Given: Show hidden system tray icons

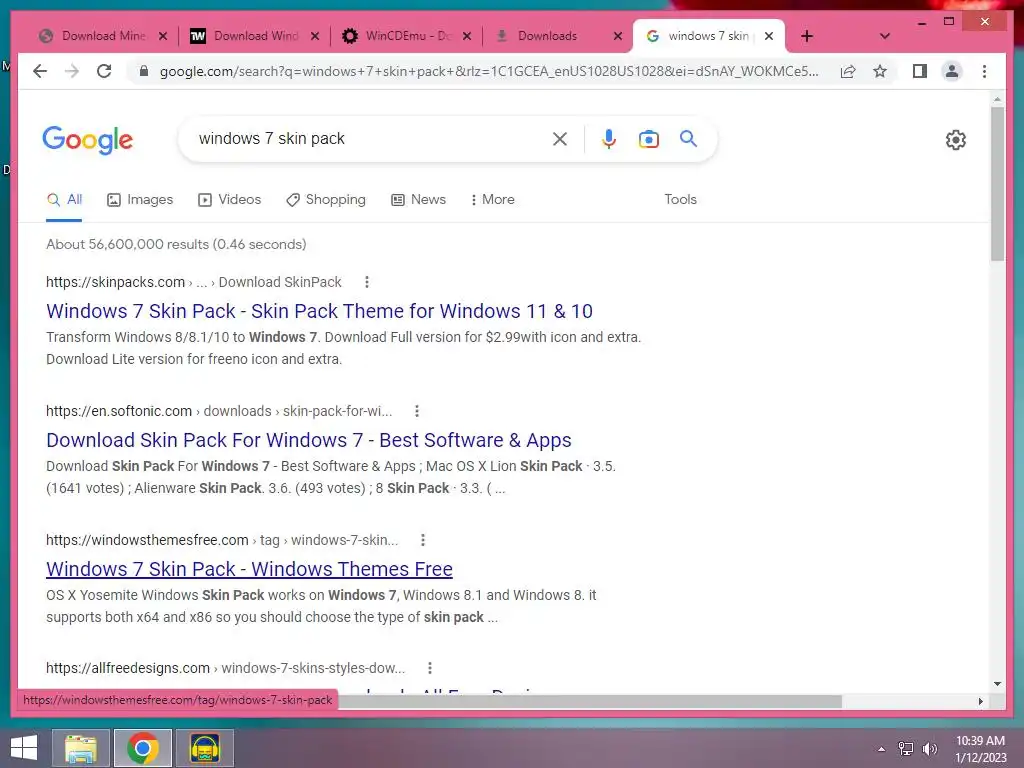Looking at the screenshot, I should tap(882, 749).
